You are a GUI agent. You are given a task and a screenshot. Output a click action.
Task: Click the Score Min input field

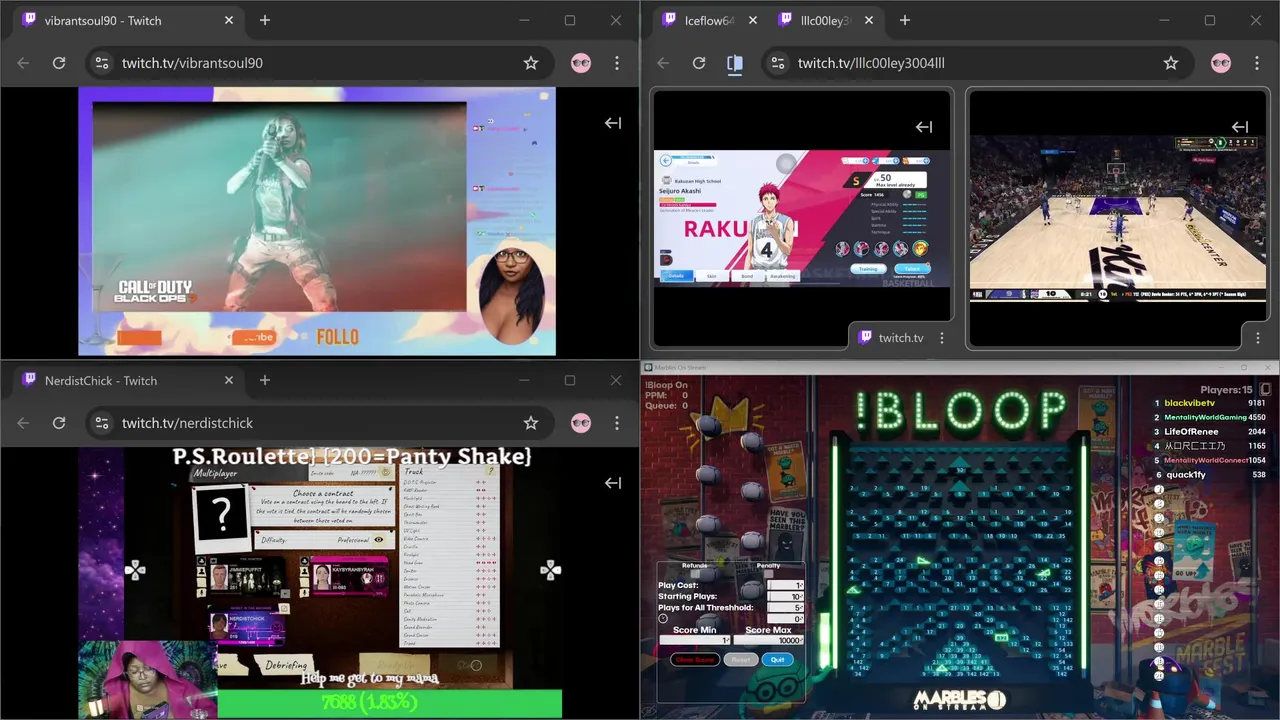pos(695,640)
